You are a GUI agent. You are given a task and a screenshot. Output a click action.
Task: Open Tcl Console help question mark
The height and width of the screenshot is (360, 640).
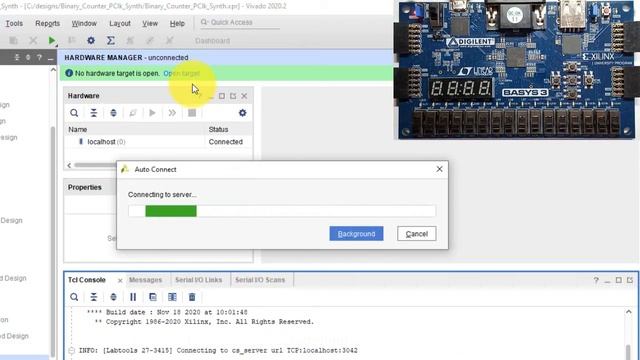point(596,280)
